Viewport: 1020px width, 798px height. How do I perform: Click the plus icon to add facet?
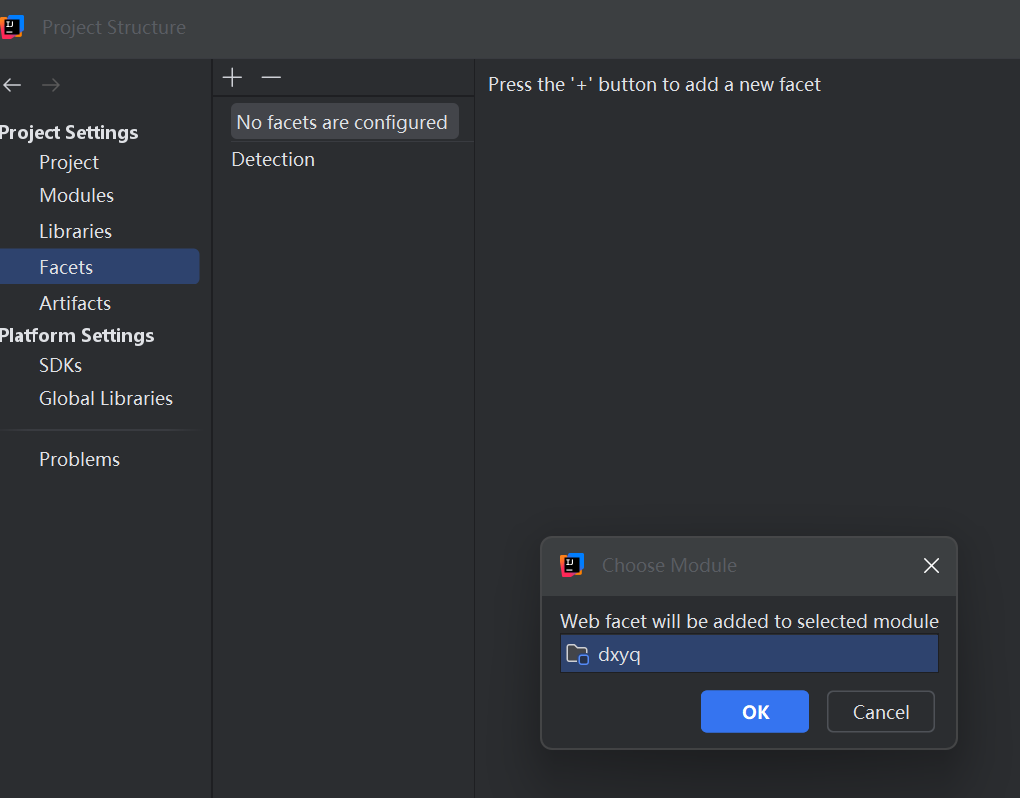pyautogui.click(x=232, y=77)
